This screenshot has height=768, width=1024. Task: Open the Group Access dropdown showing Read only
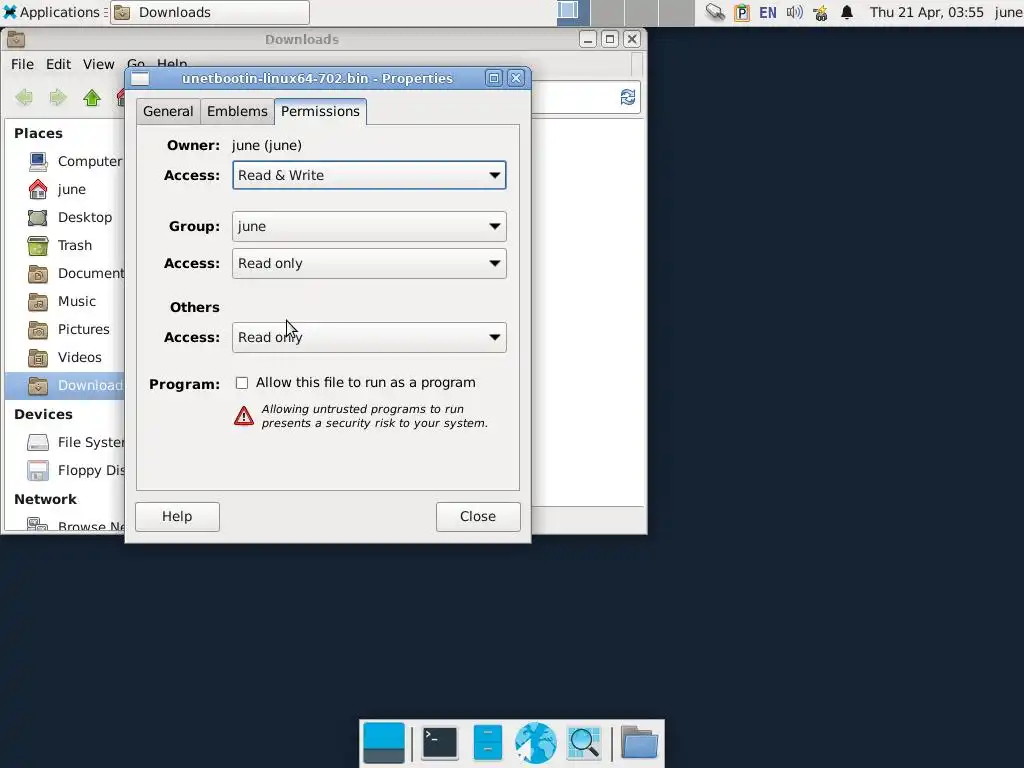point(369,263)
